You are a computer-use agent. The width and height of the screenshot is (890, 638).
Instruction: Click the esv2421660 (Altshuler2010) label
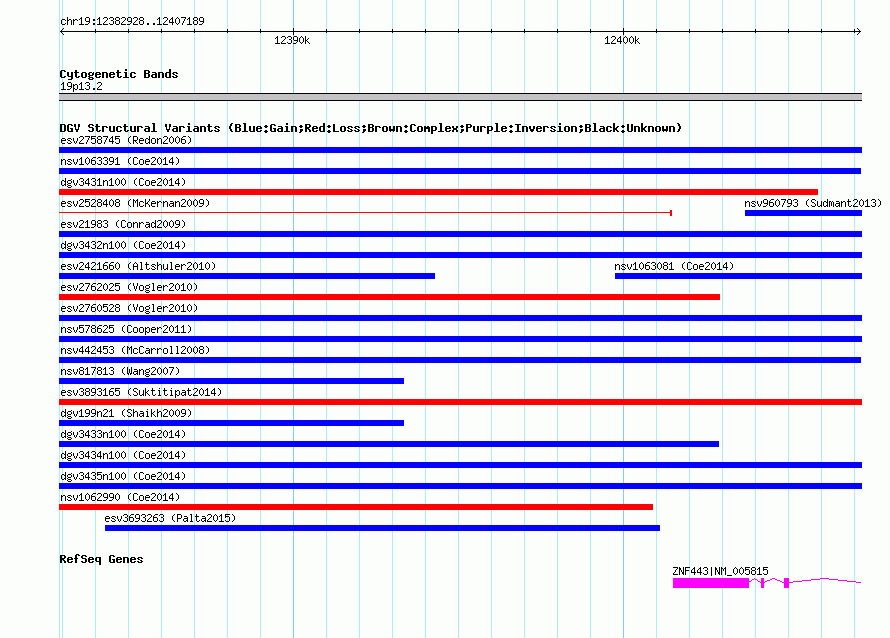tap(138, 266)
